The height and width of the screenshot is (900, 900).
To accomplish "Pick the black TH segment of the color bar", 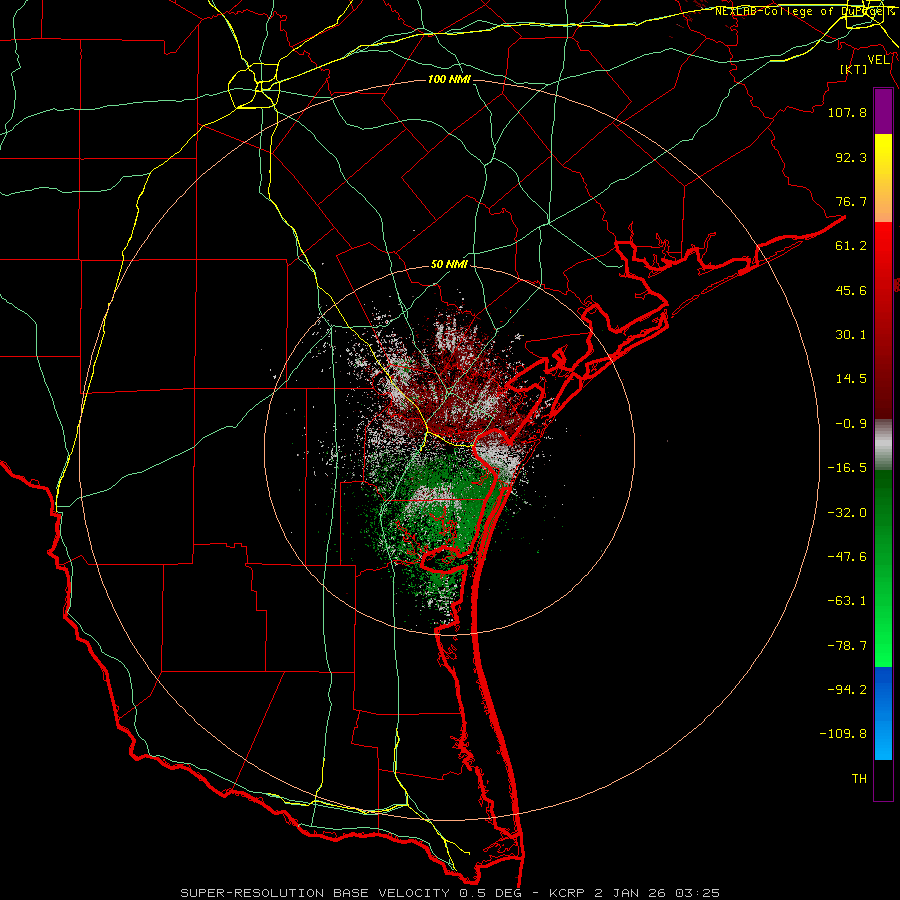I will [883, 779].
